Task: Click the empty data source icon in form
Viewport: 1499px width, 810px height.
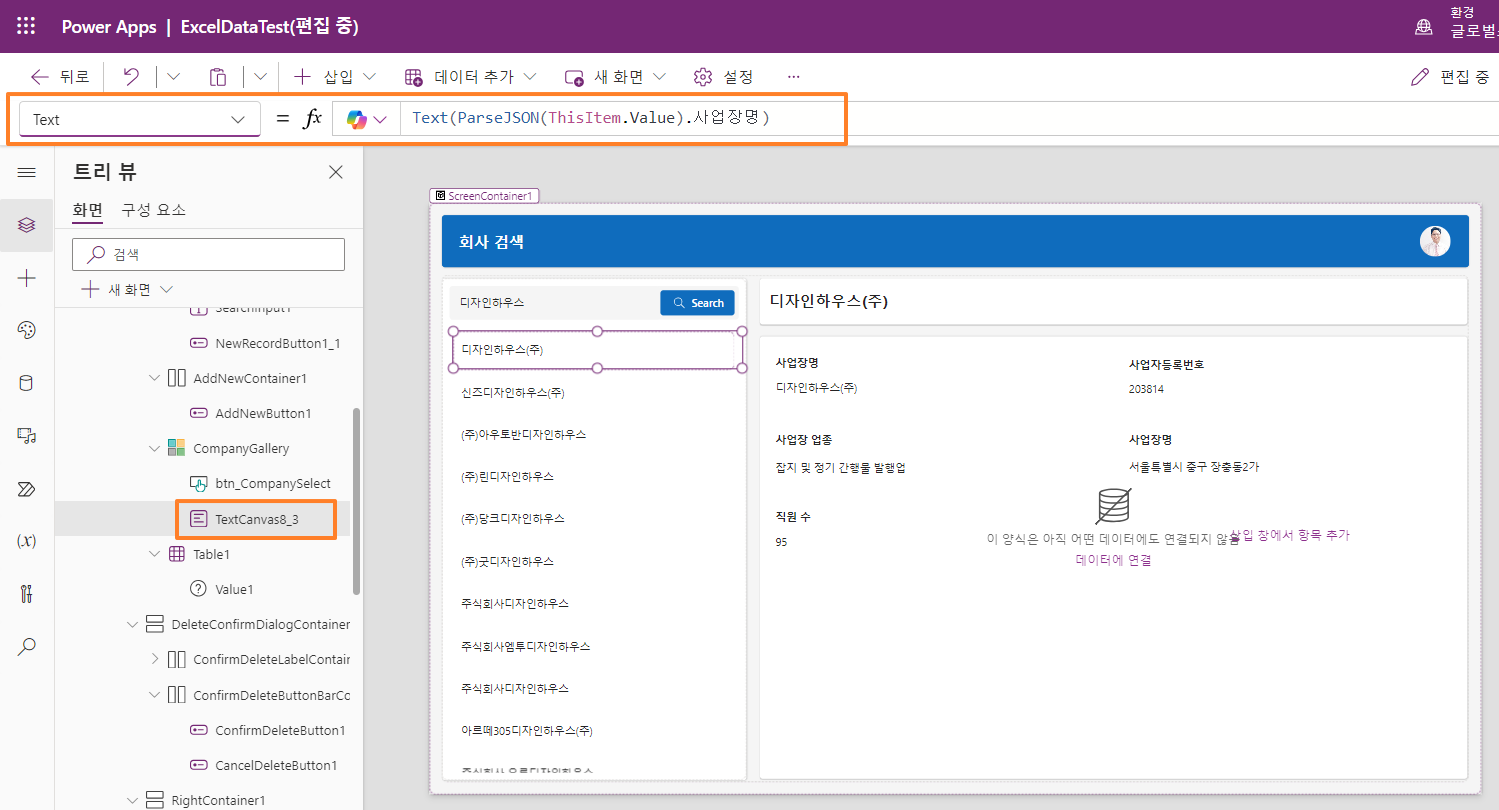Action: tap(1113, 506)
